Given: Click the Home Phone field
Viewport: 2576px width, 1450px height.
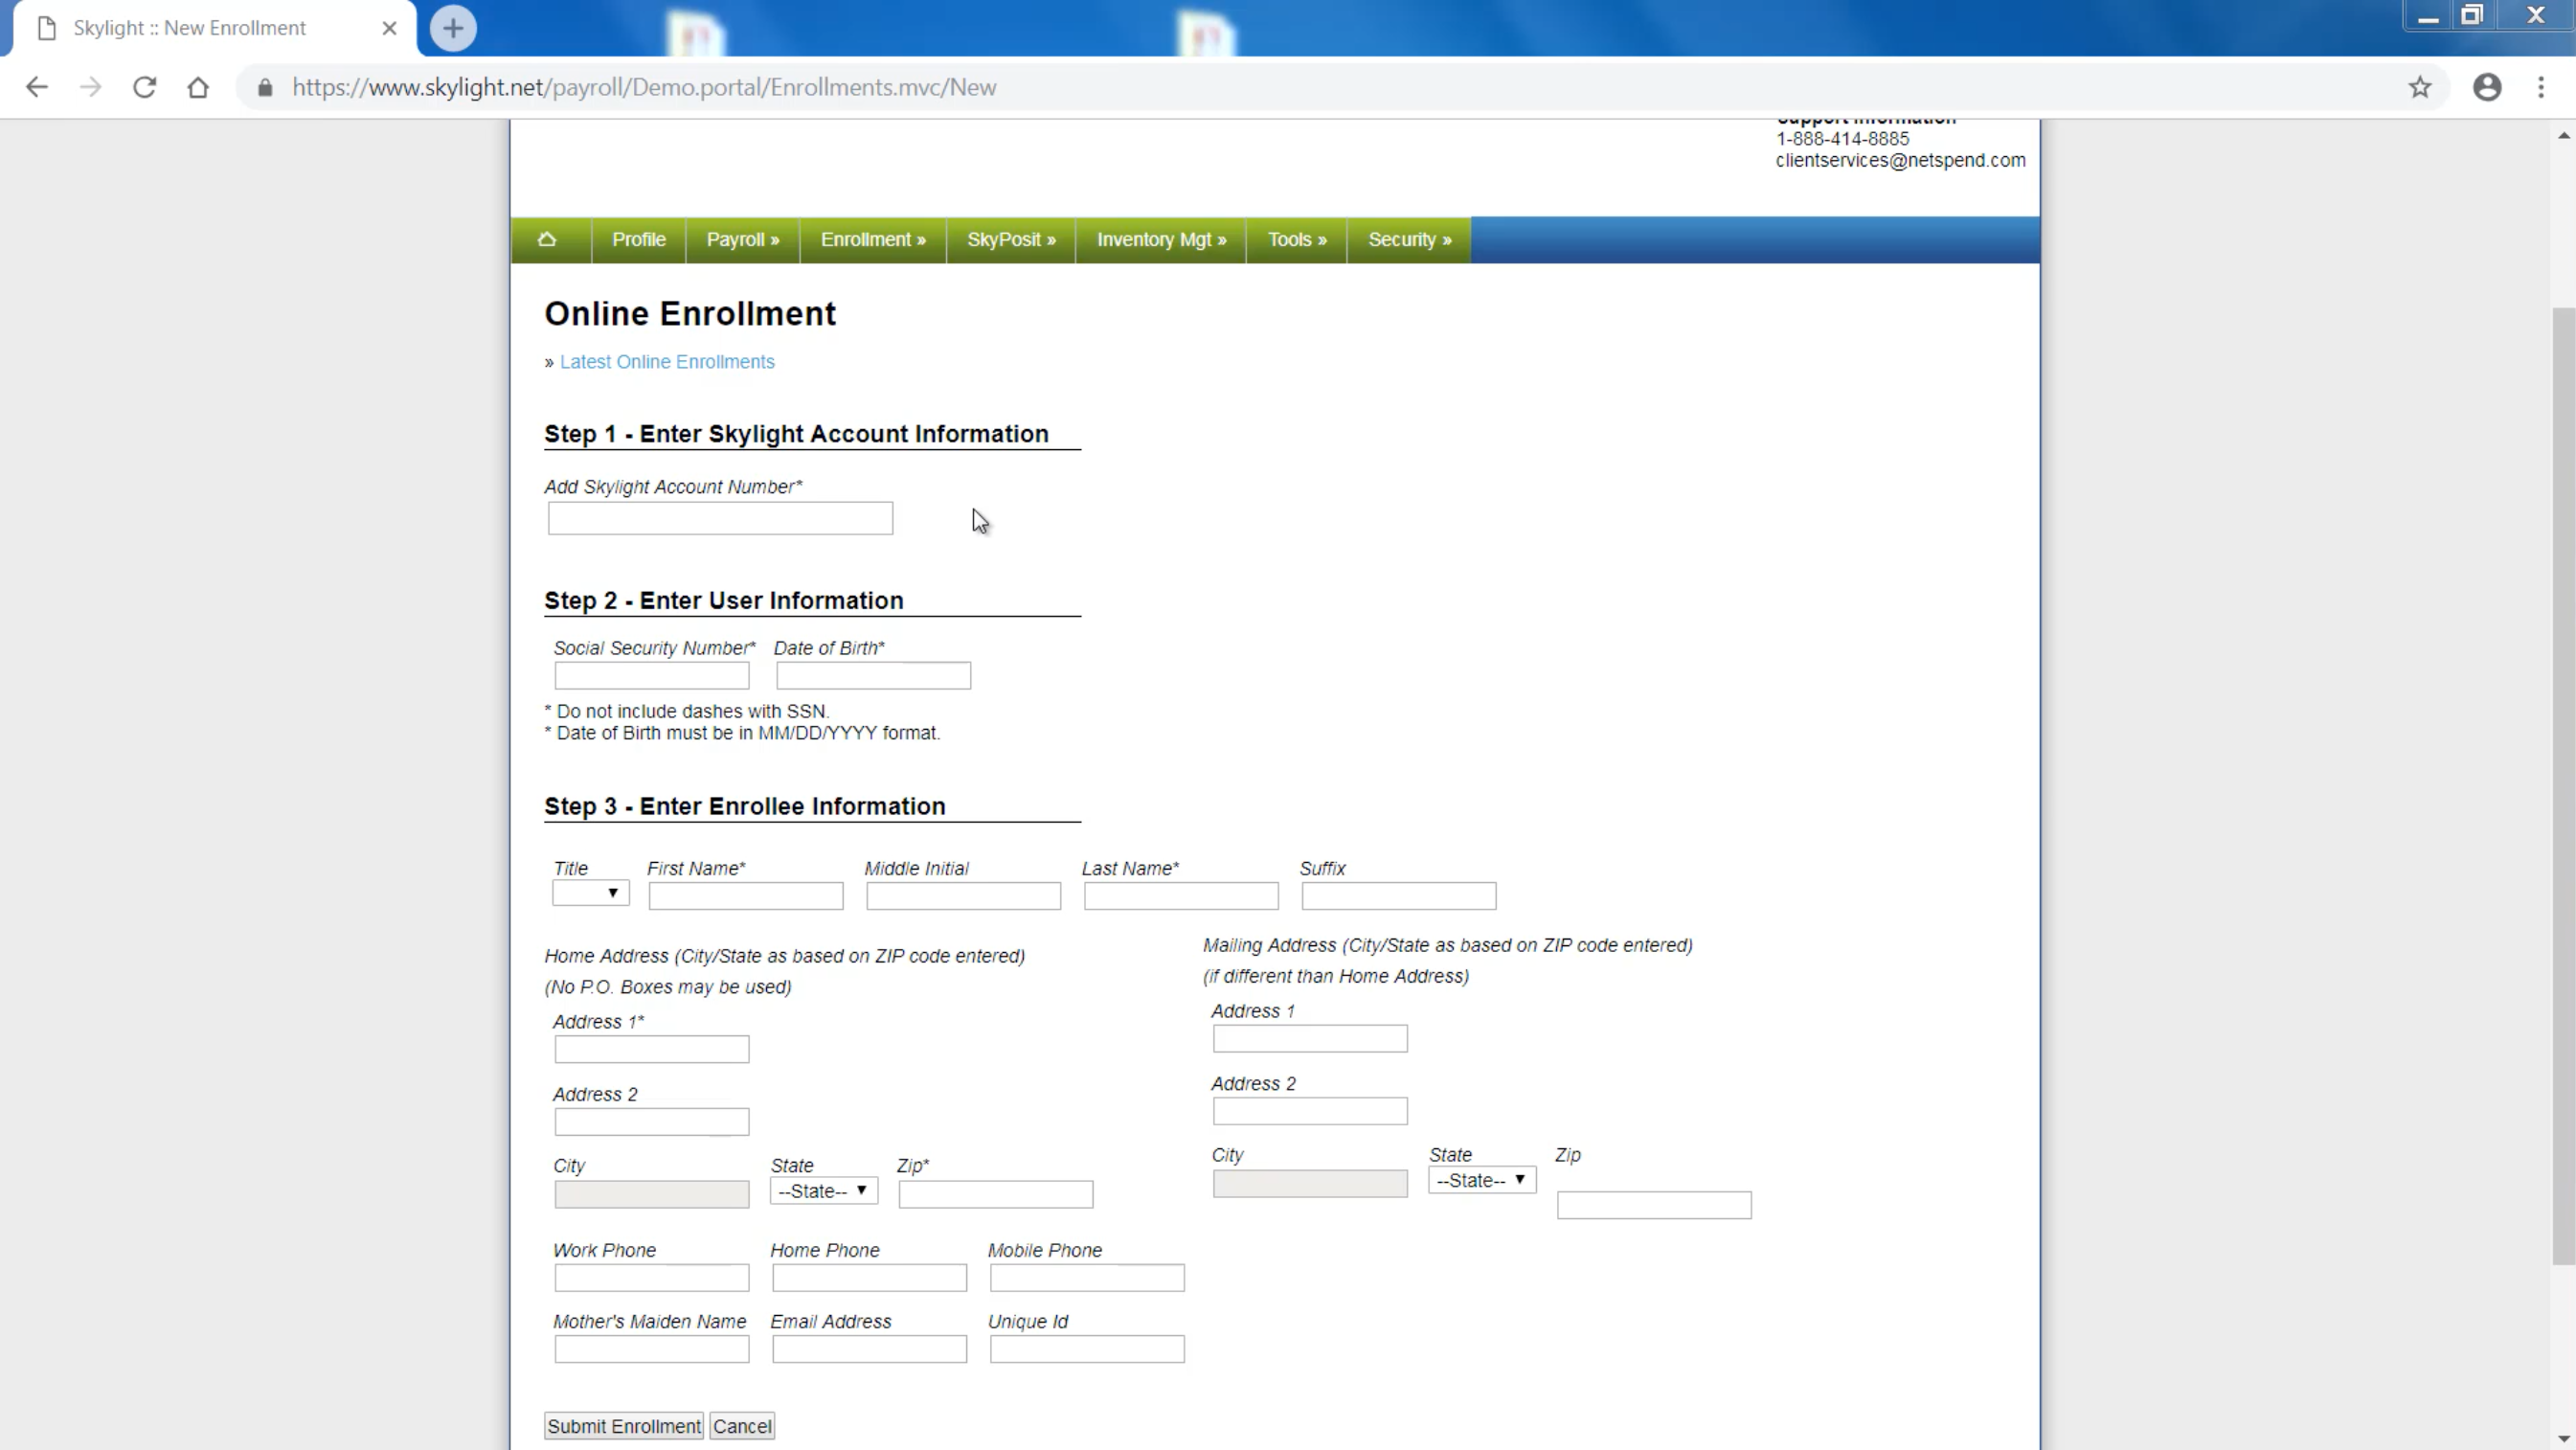Looking at the screenshot, I should (870, 1278).
